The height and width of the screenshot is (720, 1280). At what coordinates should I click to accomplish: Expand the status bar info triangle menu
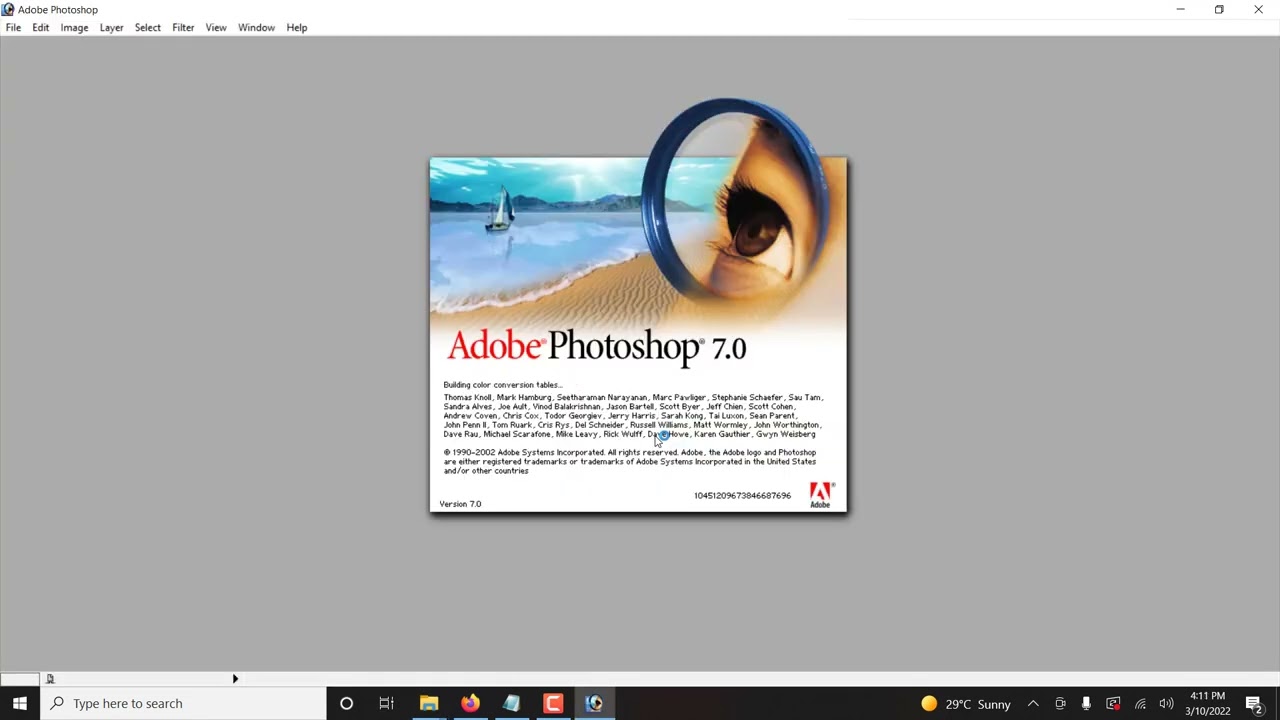235,679
